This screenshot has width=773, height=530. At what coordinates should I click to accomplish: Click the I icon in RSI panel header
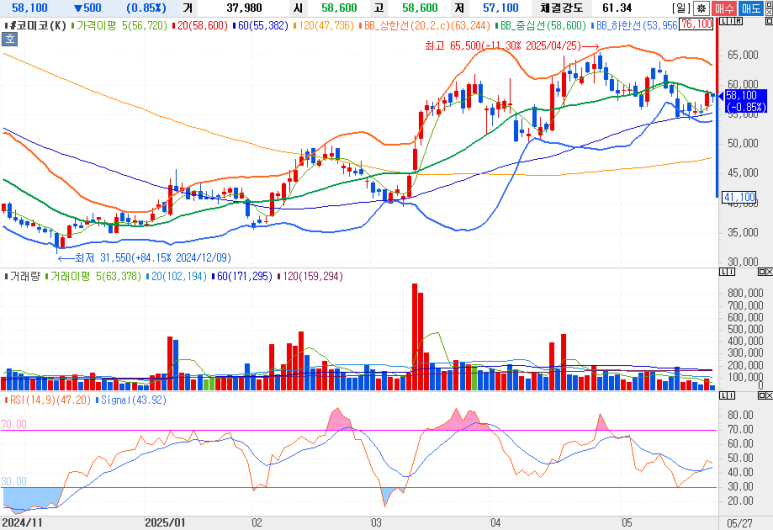pyautogui.click(x=731, y=395)
